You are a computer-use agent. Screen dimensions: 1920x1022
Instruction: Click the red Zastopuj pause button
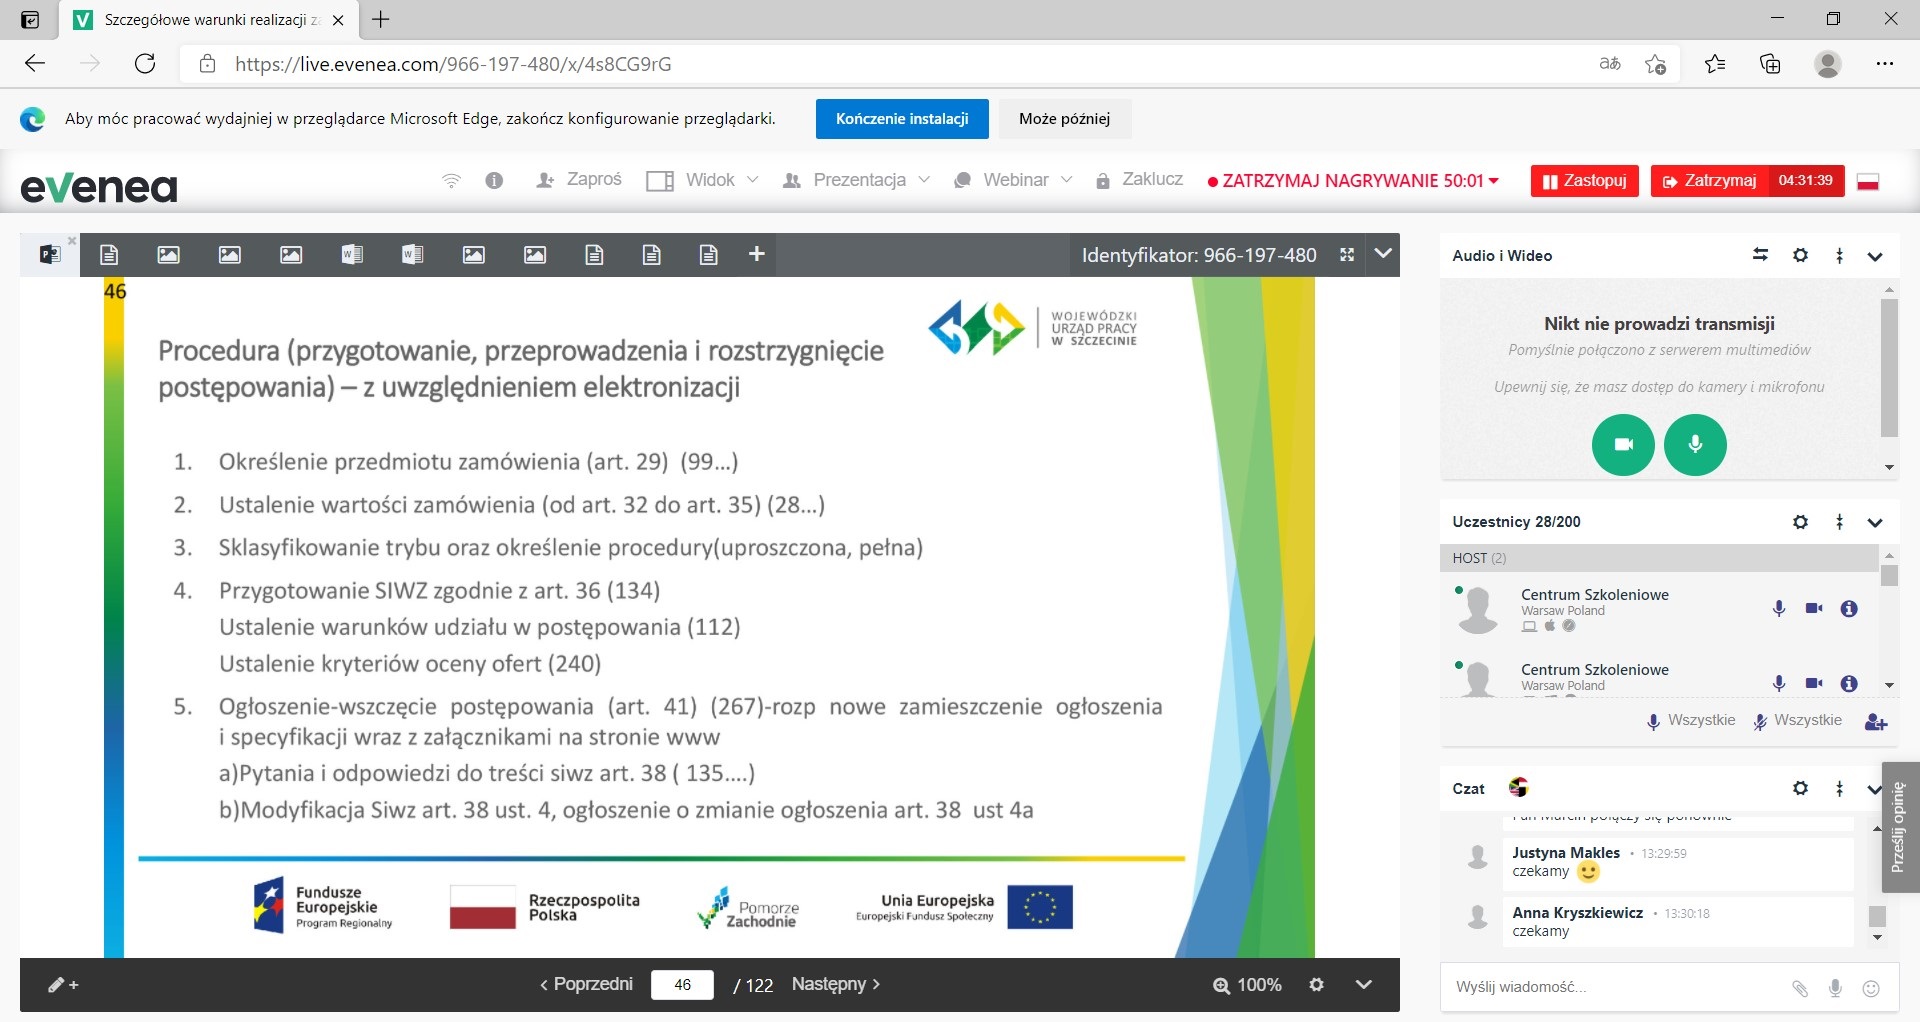(1585, 181)
